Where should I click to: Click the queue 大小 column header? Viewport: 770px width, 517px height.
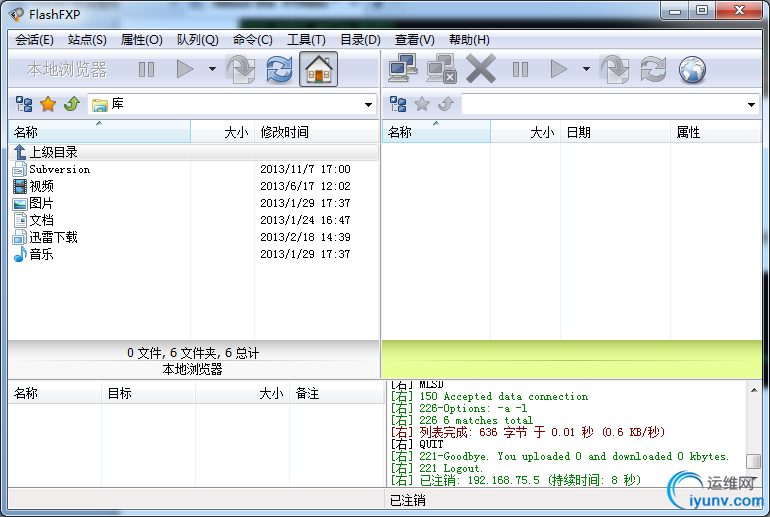[243, 393]
